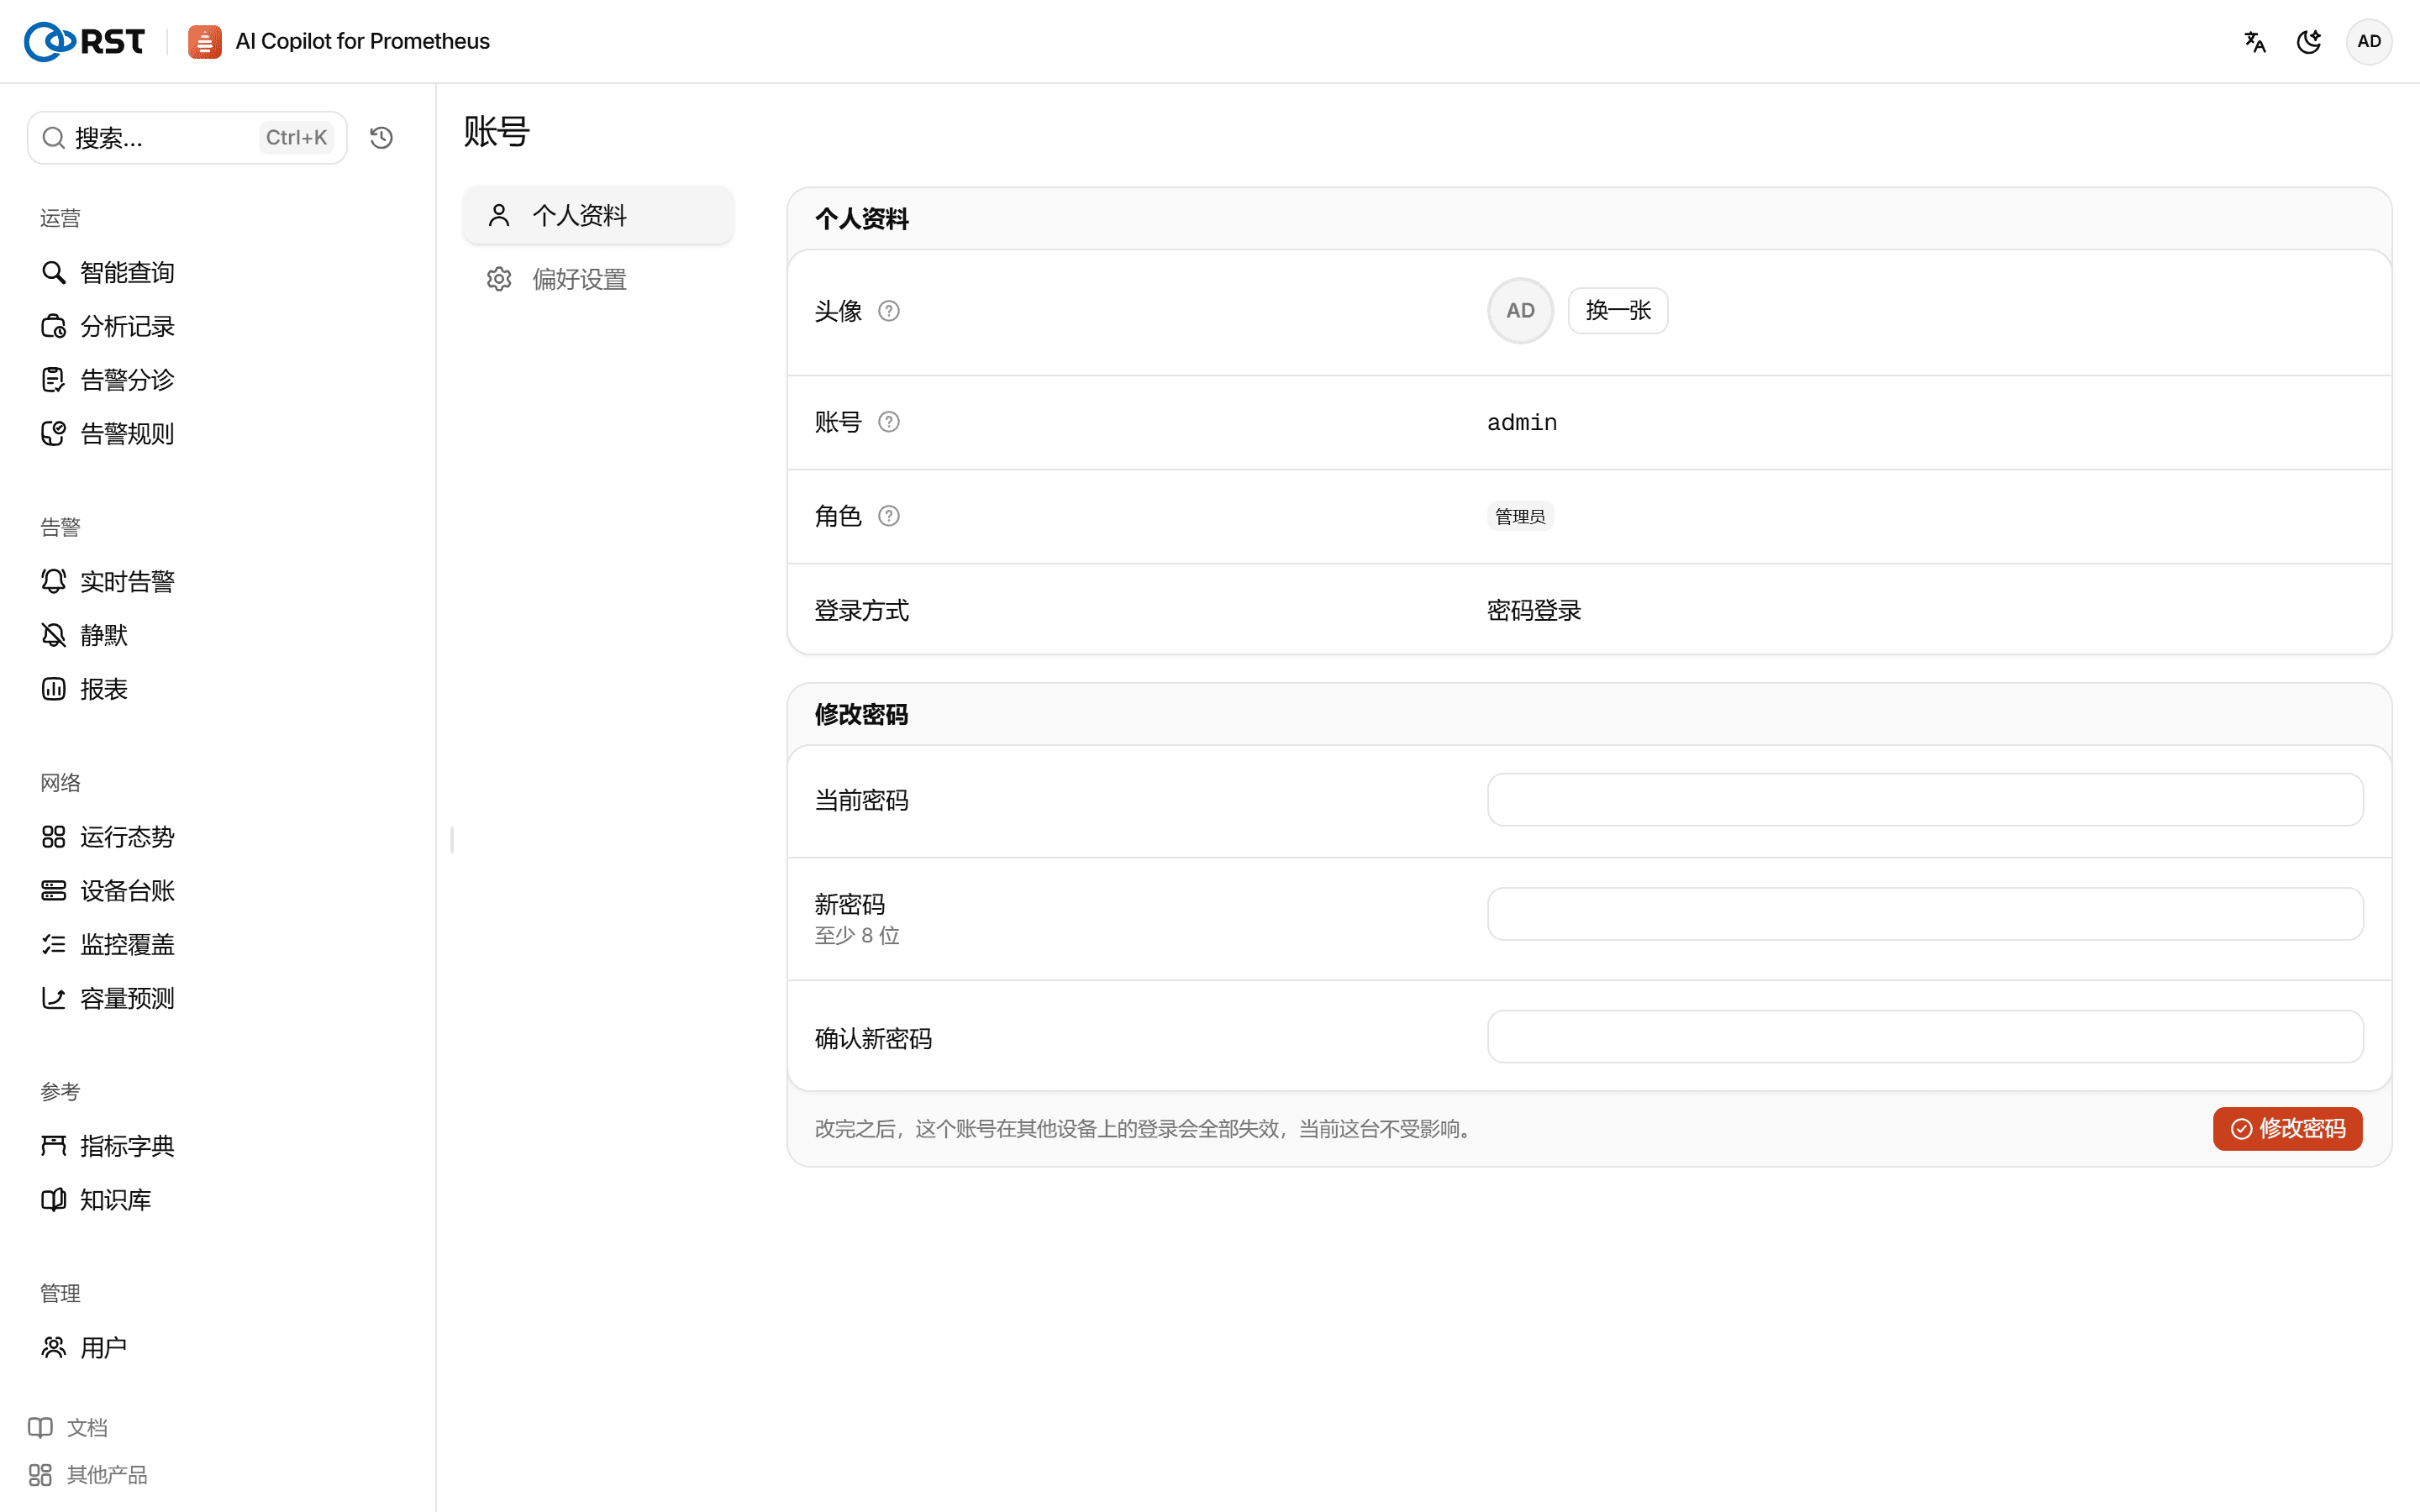
Task: Click the 指标字典 icon
Action: click(x=54, y=1146)
